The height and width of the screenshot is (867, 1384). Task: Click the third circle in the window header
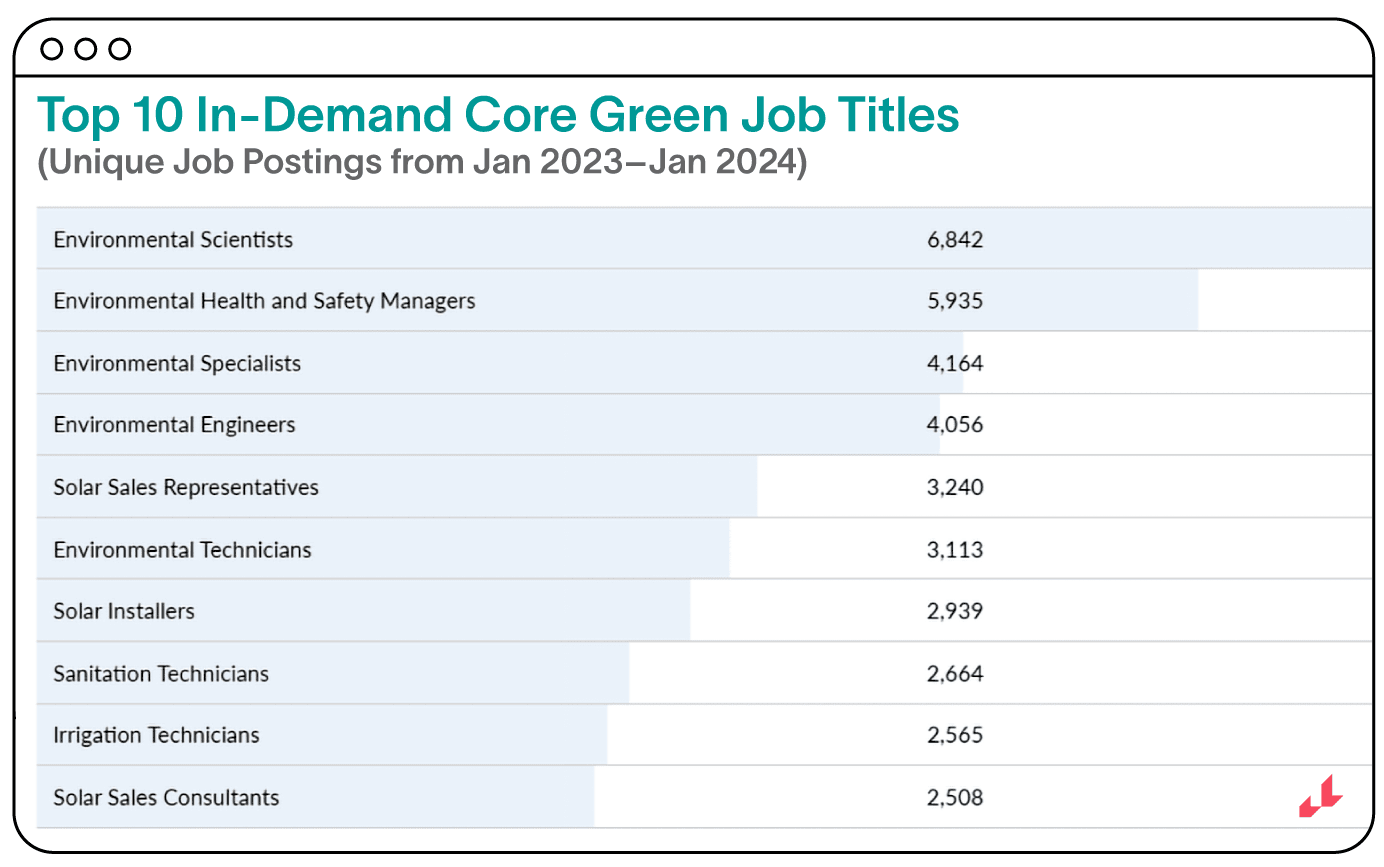(x=120, y=49)
